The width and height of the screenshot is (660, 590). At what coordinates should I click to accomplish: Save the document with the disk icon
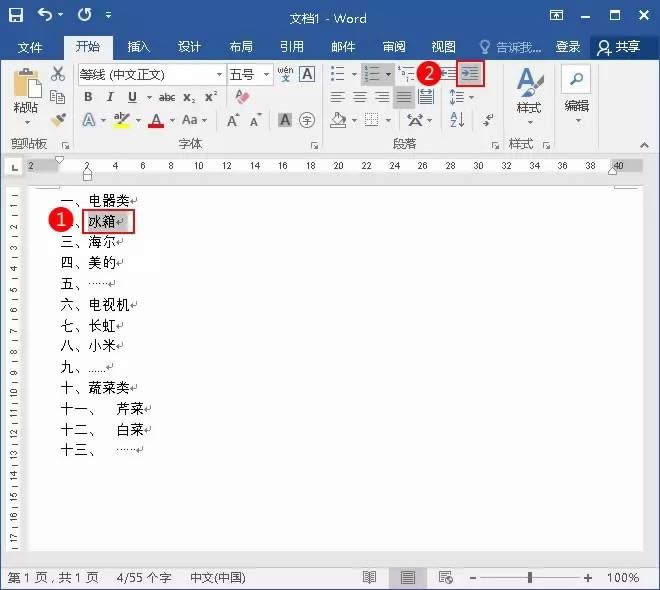(x=16, y=16)
